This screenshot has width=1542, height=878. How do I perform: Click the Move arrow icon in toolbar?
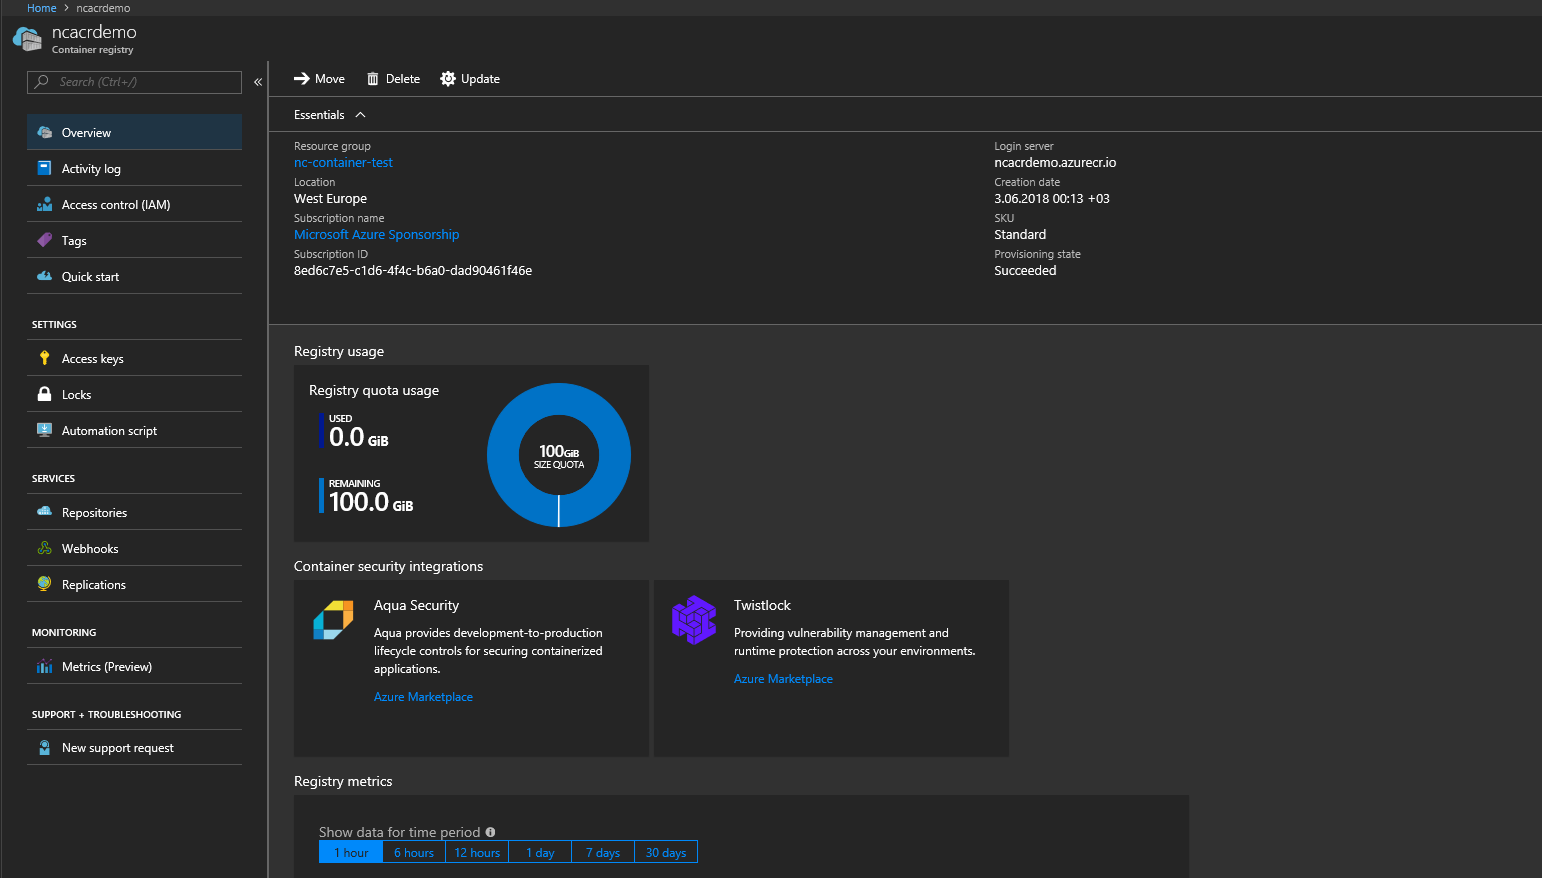pos(301,78)
